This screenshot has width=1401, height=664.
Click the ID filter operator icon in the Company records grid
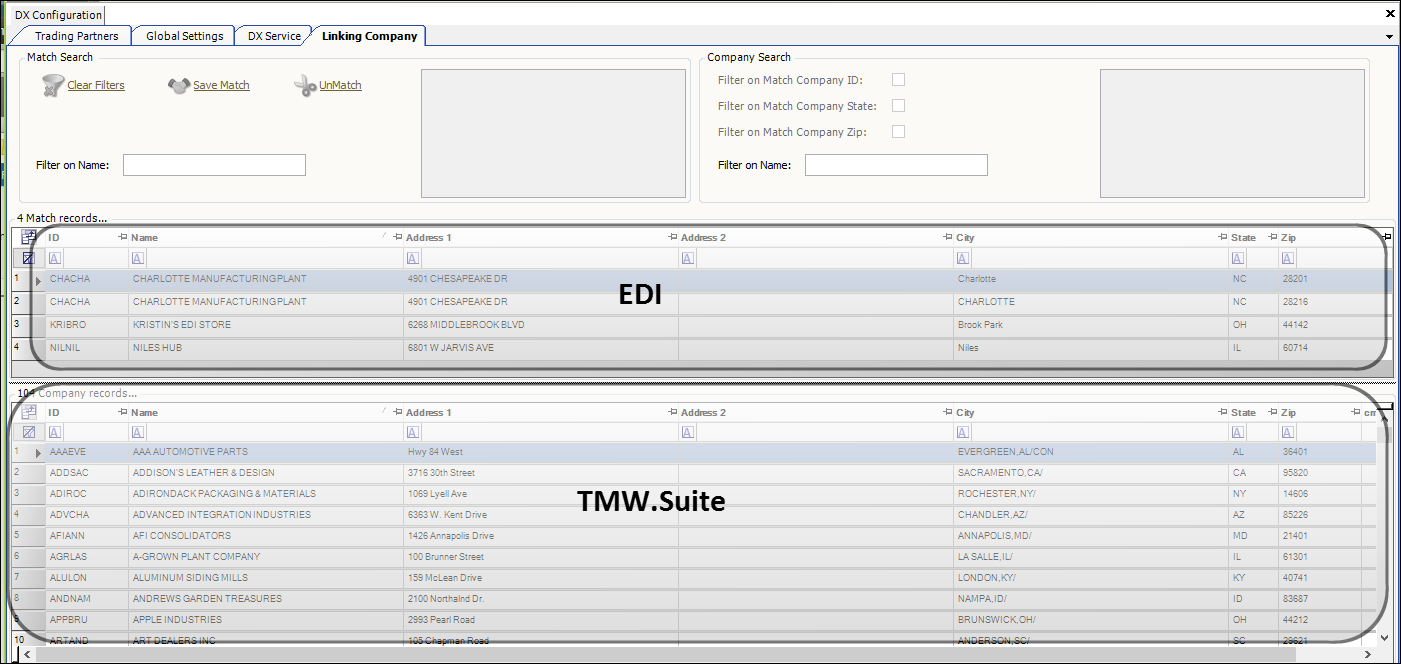(55, 432)
